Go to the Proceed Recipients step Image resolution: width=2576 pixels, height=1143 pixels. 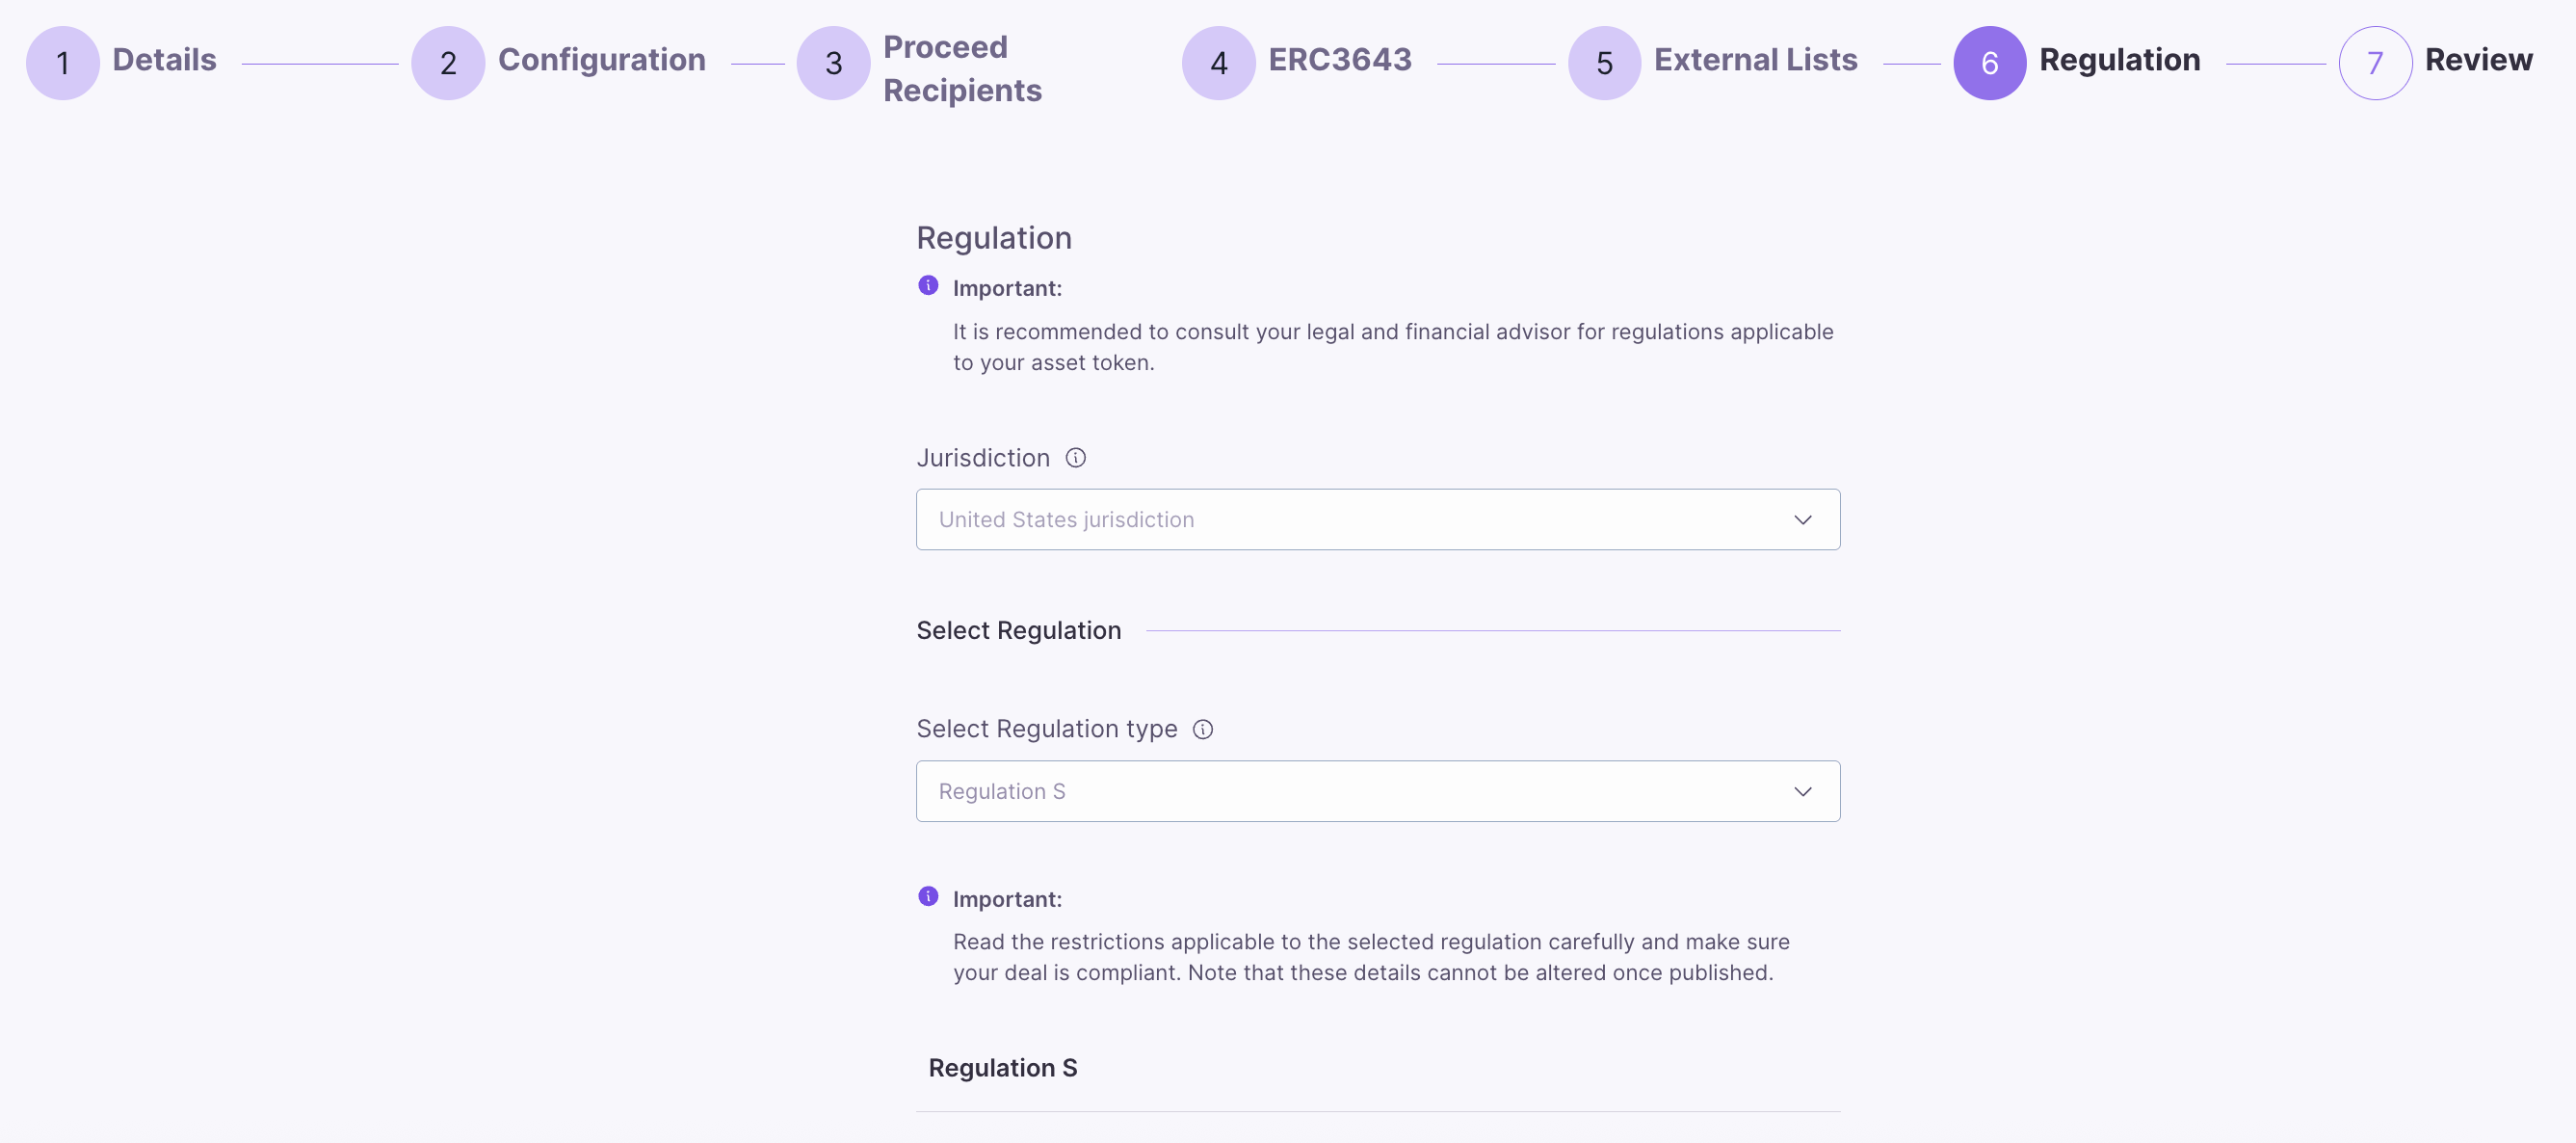click(x=962, y=68)
